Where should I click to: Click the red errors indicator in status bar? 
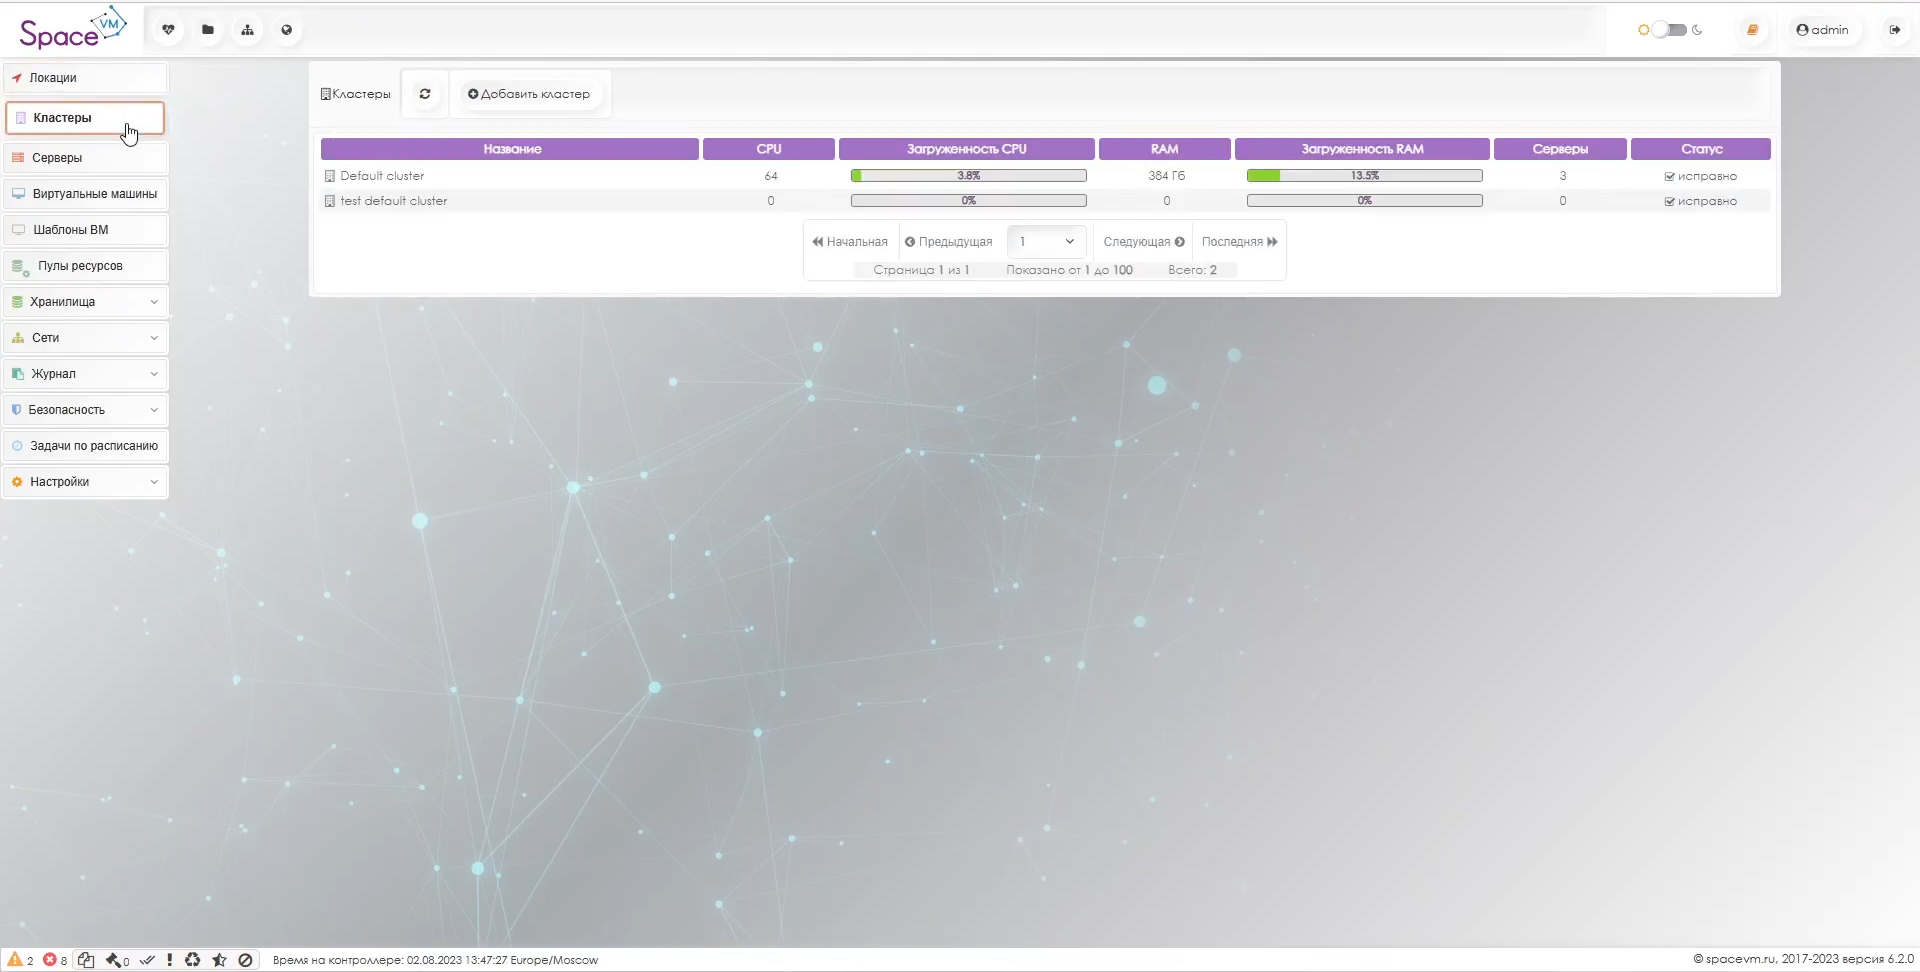tap(55, 960)
